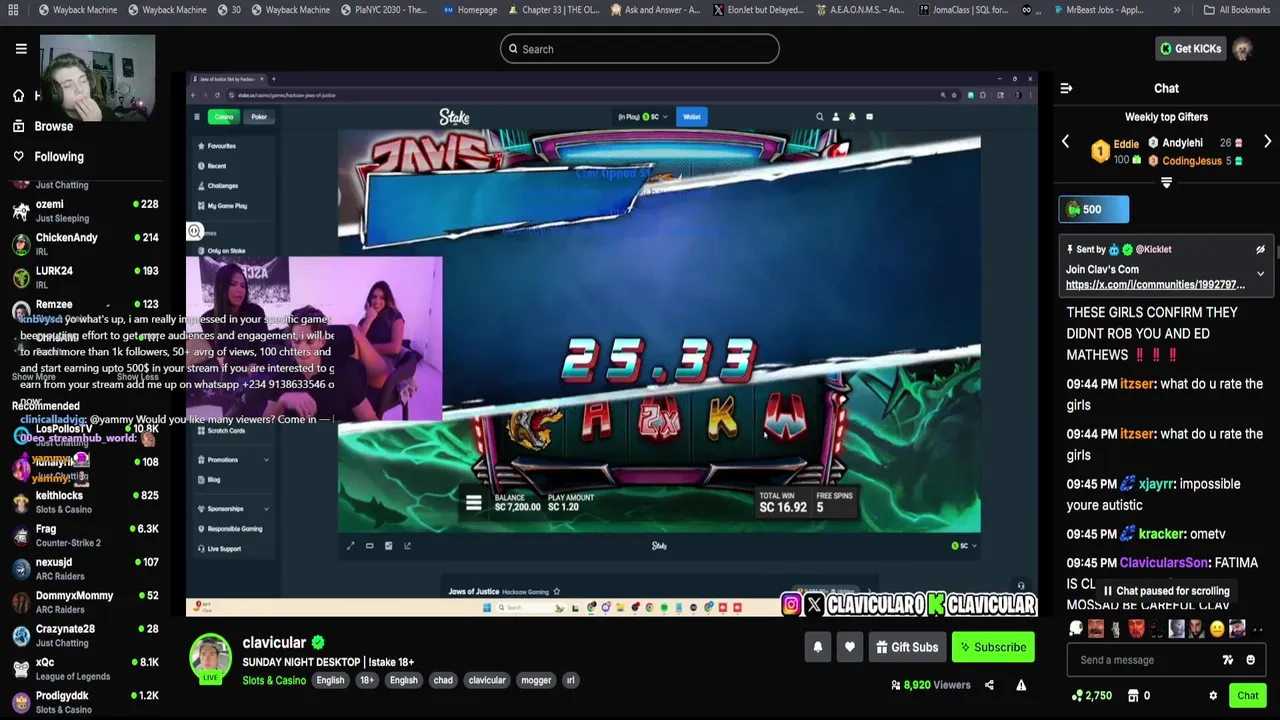
Task: Follow the channel with heart icon
Action: coord(849,647)
